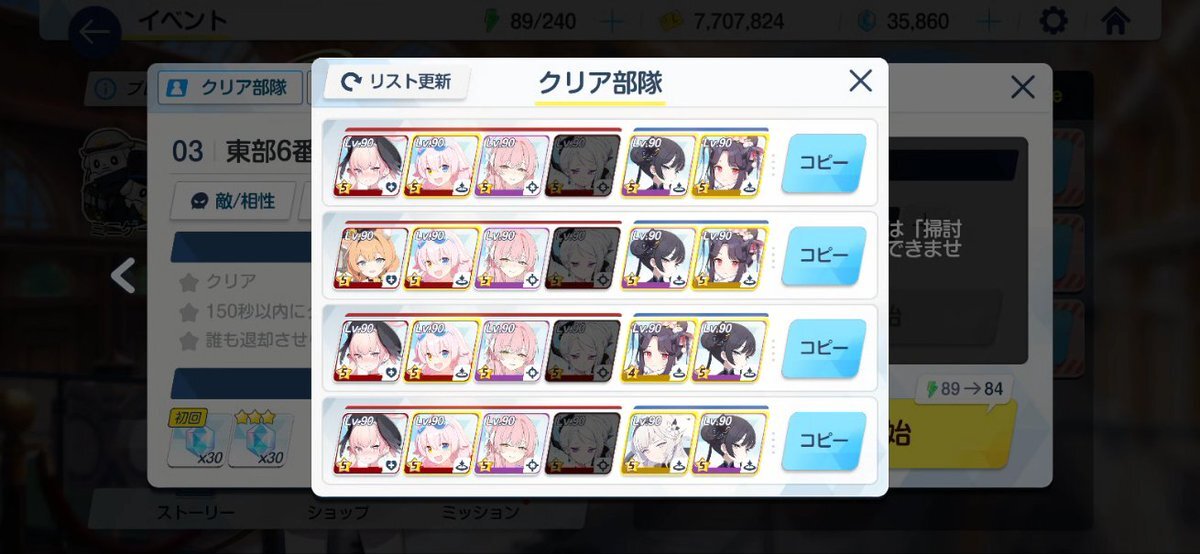Add AP with the plus beside 89/240

(612, 21)
